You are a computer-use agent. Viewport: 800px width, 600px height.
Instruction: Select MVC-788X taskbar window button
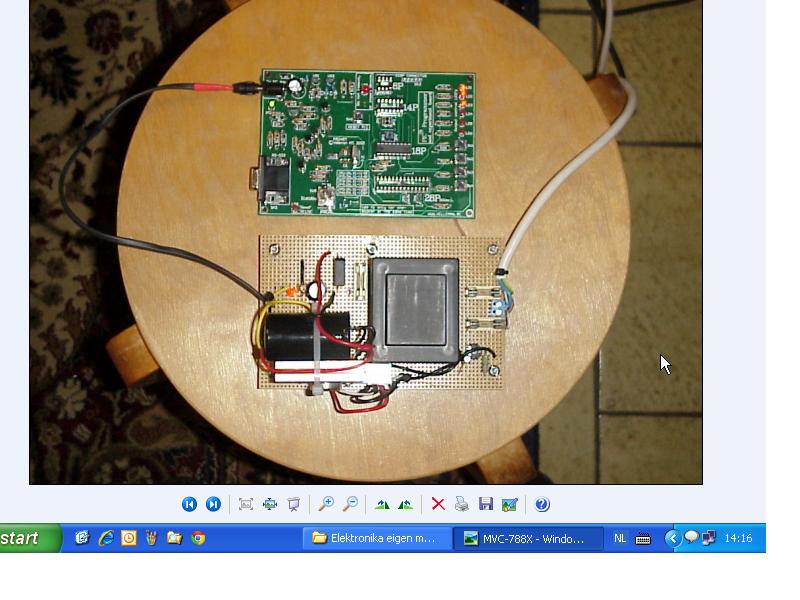click(527, 538)
